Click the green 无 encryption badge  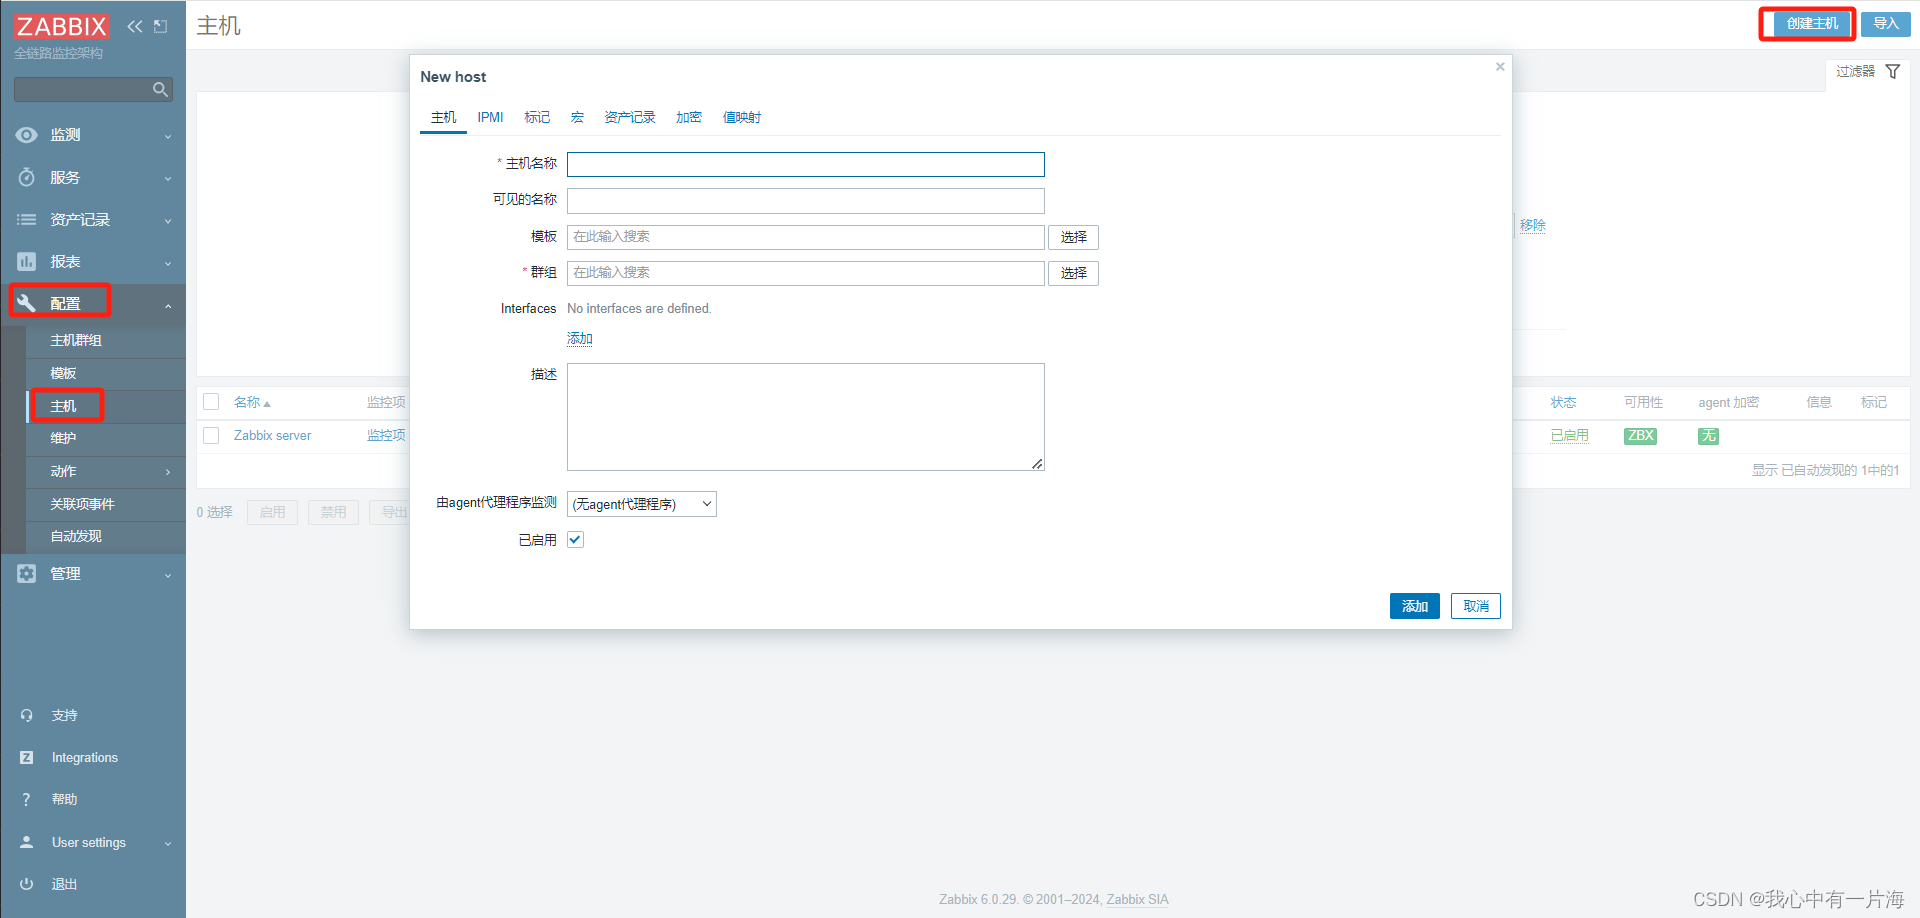click(x=1708, y=436)
